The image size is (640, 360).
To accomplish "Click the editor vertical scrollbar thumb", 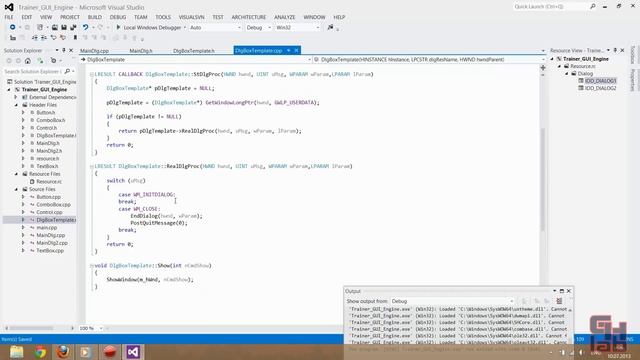I will (x=542, y=180).
